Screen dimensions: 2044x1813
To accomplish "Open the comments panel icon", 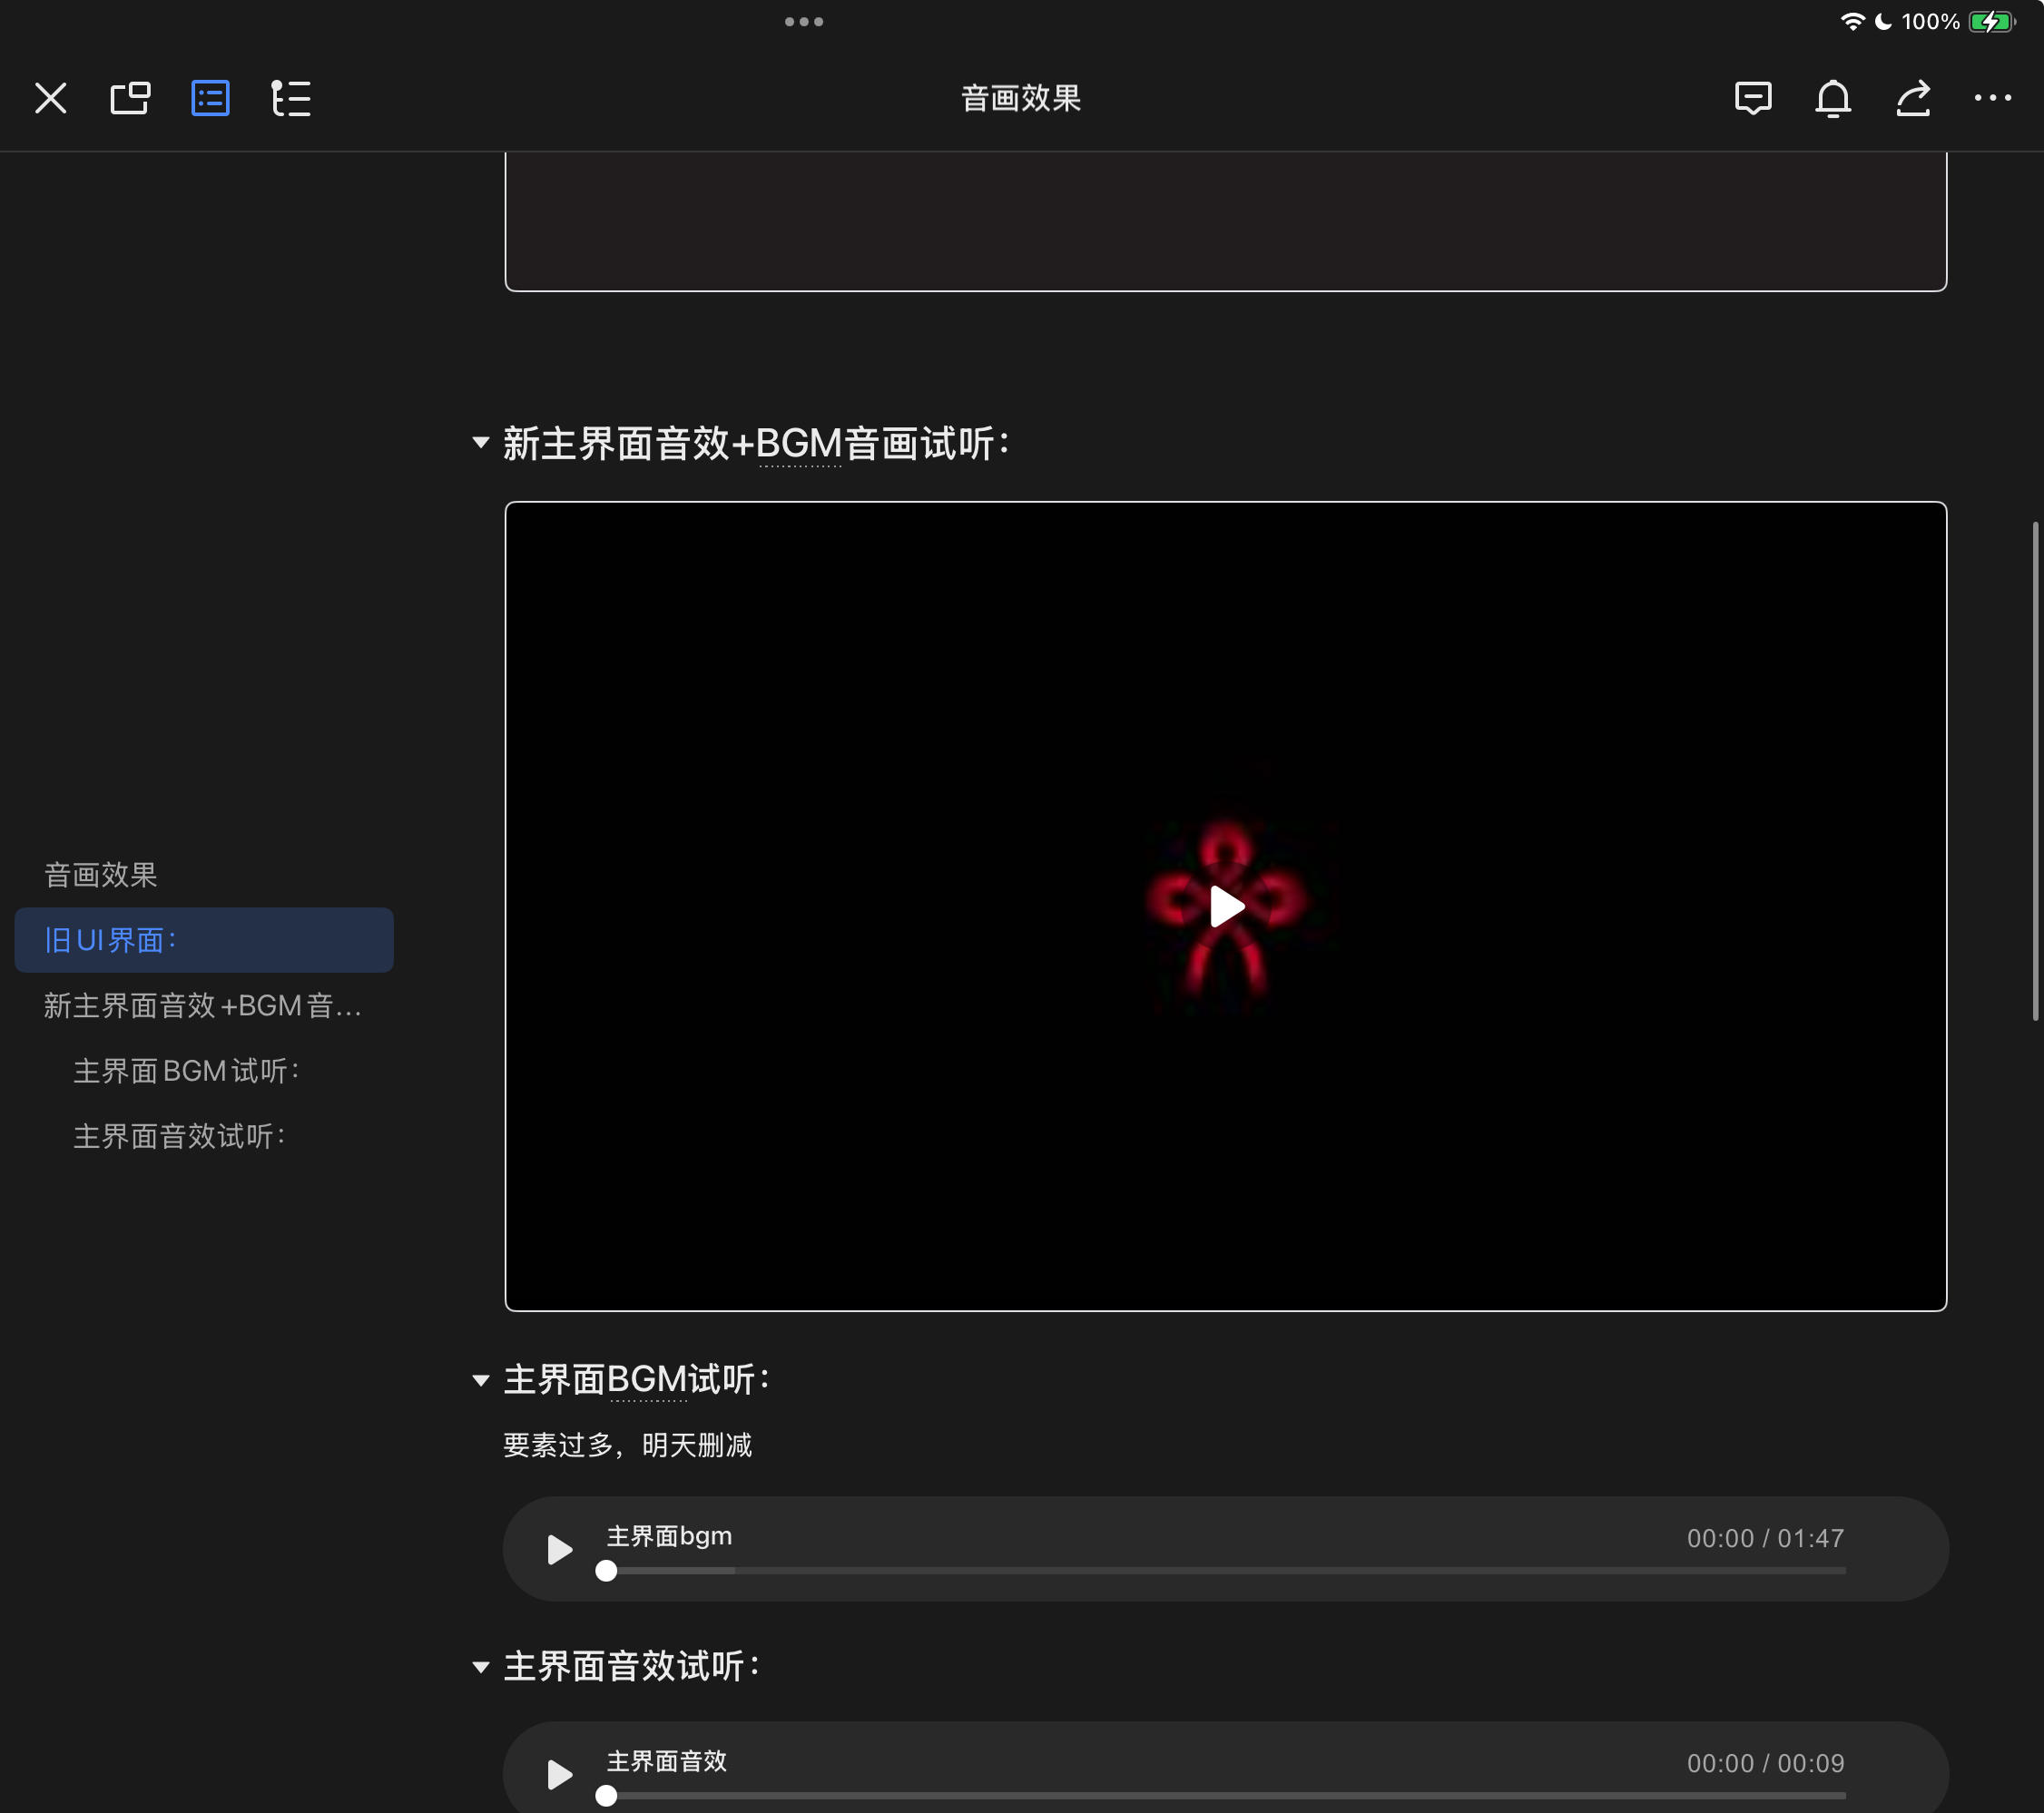I will pyautogui.click(x=1753, y=98).
